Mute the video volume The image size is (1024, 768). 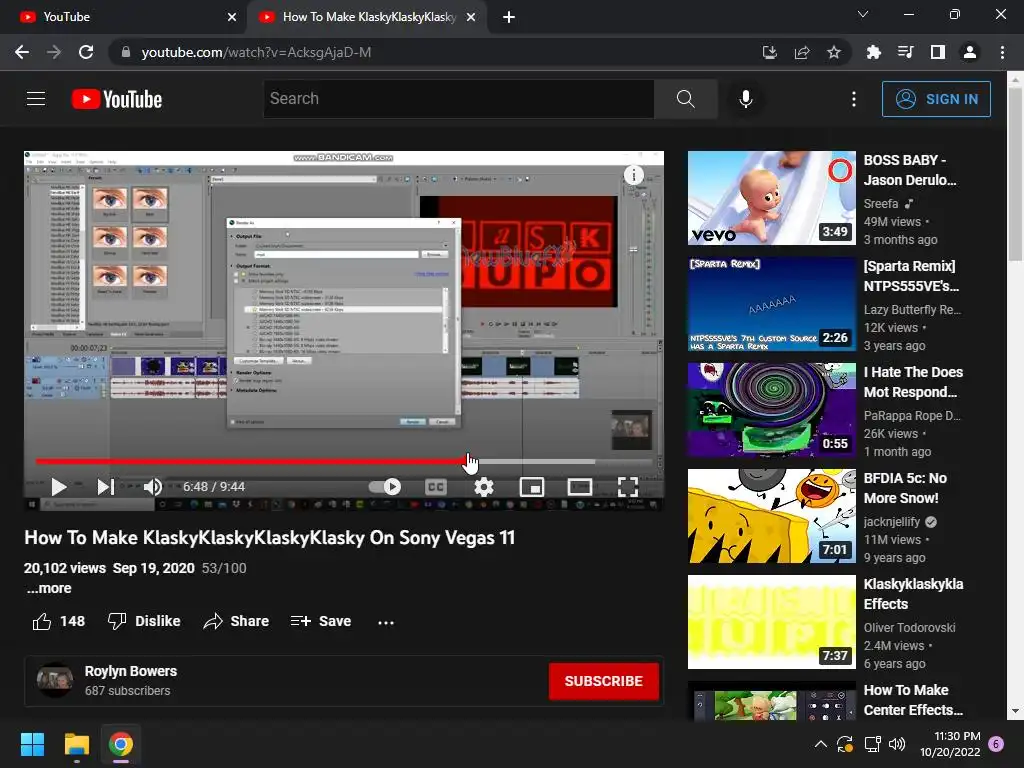152,487
